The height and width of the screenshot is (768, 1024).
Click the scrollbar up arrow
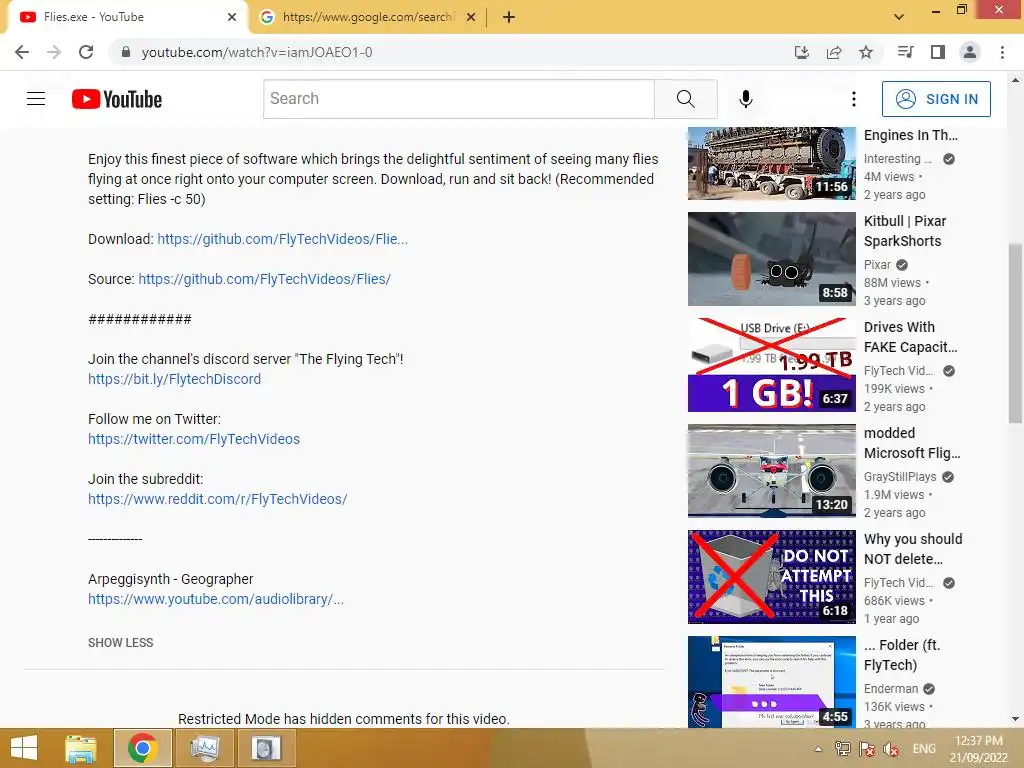1015,80
